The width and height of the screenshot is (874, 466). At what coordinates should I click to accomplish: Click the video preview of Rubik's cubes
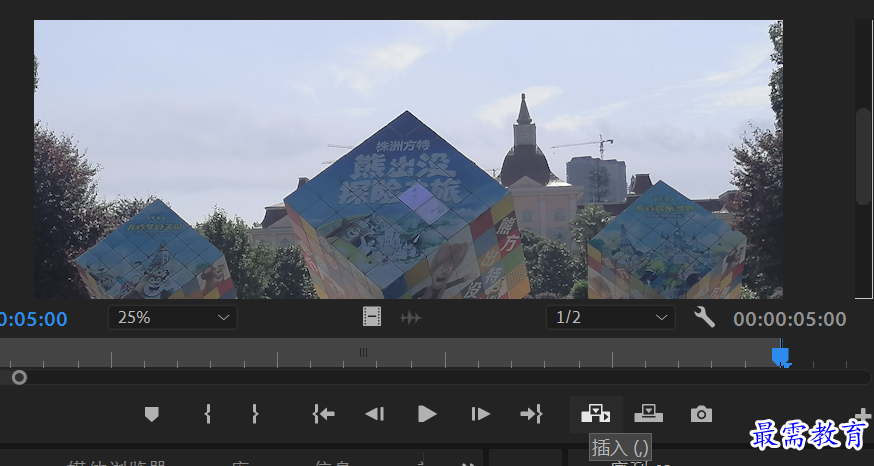[x=408, y=159]
